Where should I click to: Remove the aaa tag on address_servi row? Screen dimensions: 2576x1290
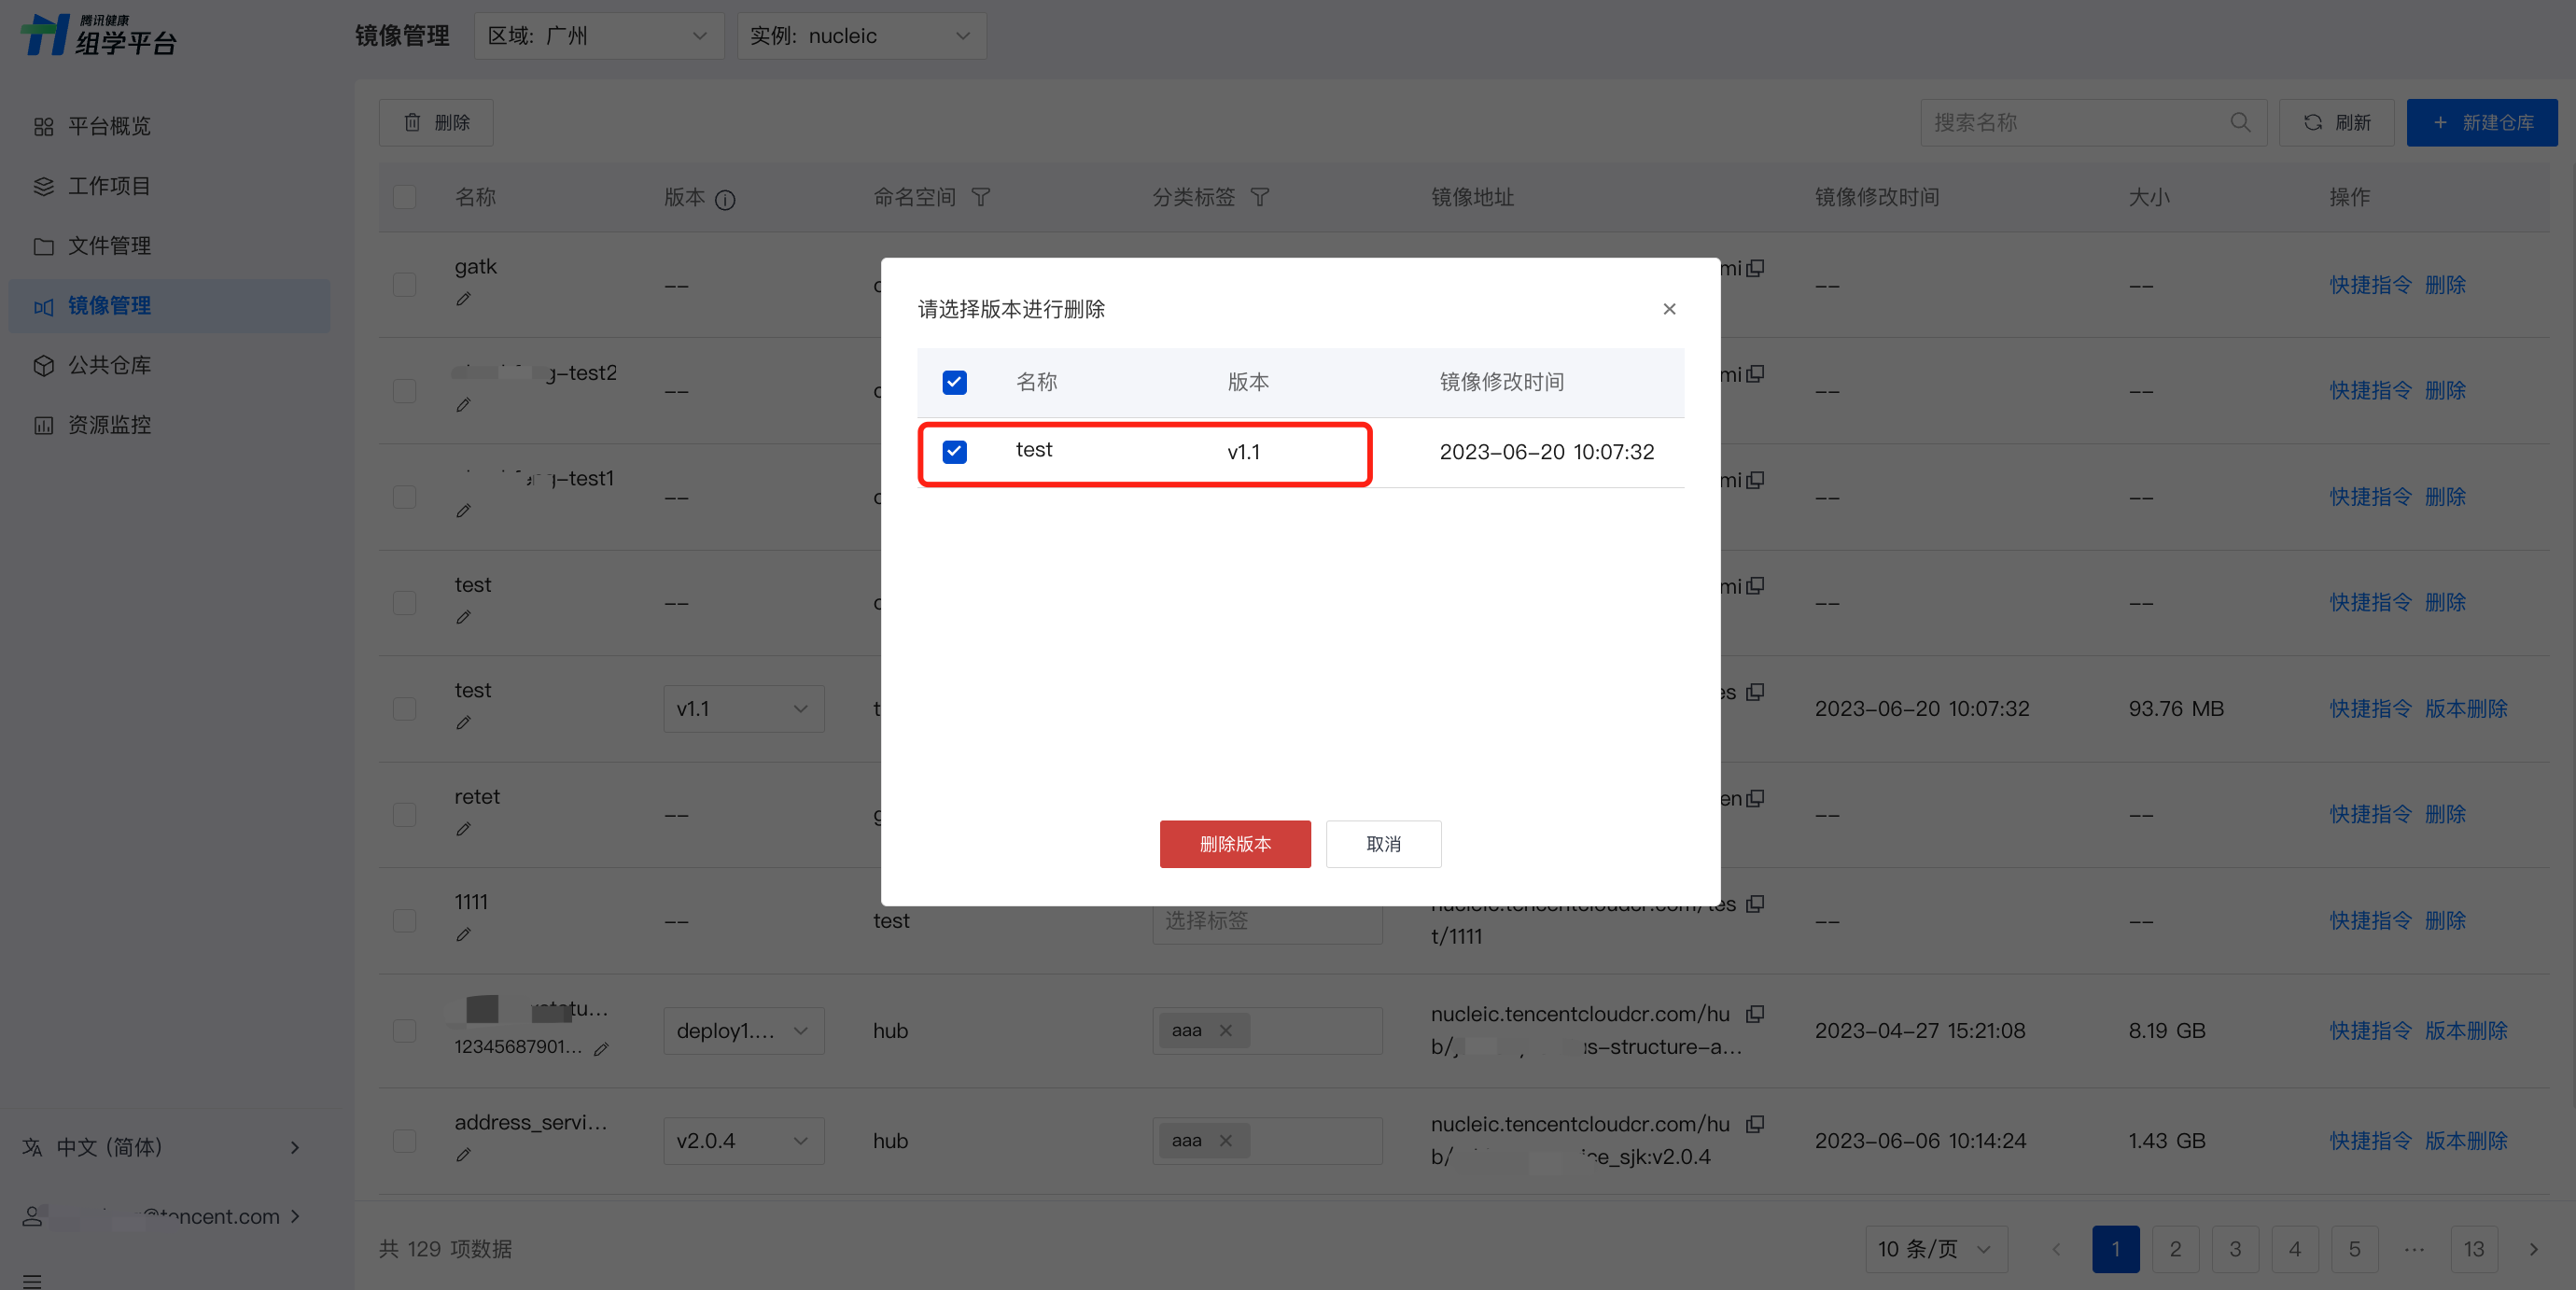pos(1226,1140)
